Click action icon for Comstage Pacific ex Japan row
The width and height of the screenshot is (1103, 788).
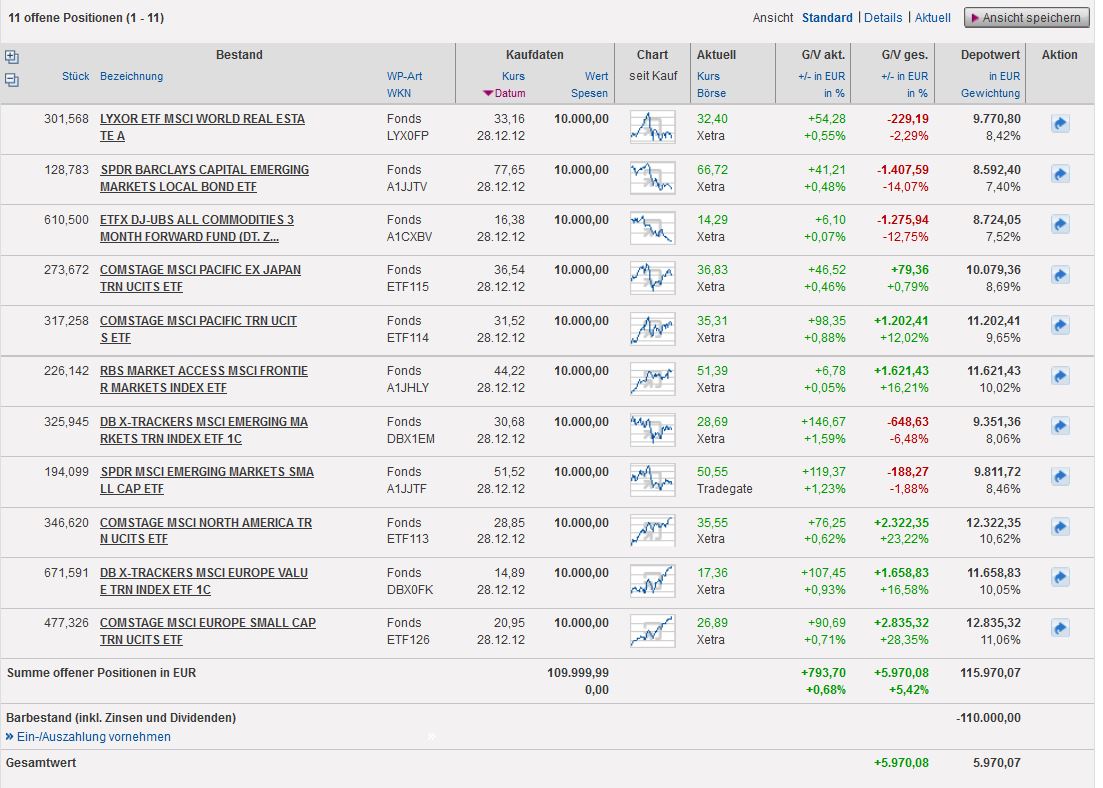click(x=1060, y=275)
